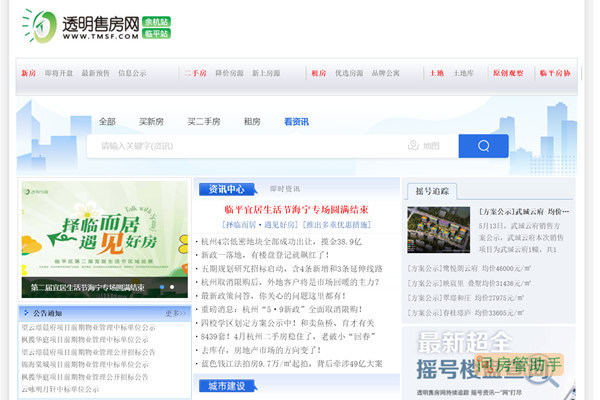The height and width of the screenshot is (400, 600).
Task: Open the 租房 navigation menu
Action: point(318,73)
